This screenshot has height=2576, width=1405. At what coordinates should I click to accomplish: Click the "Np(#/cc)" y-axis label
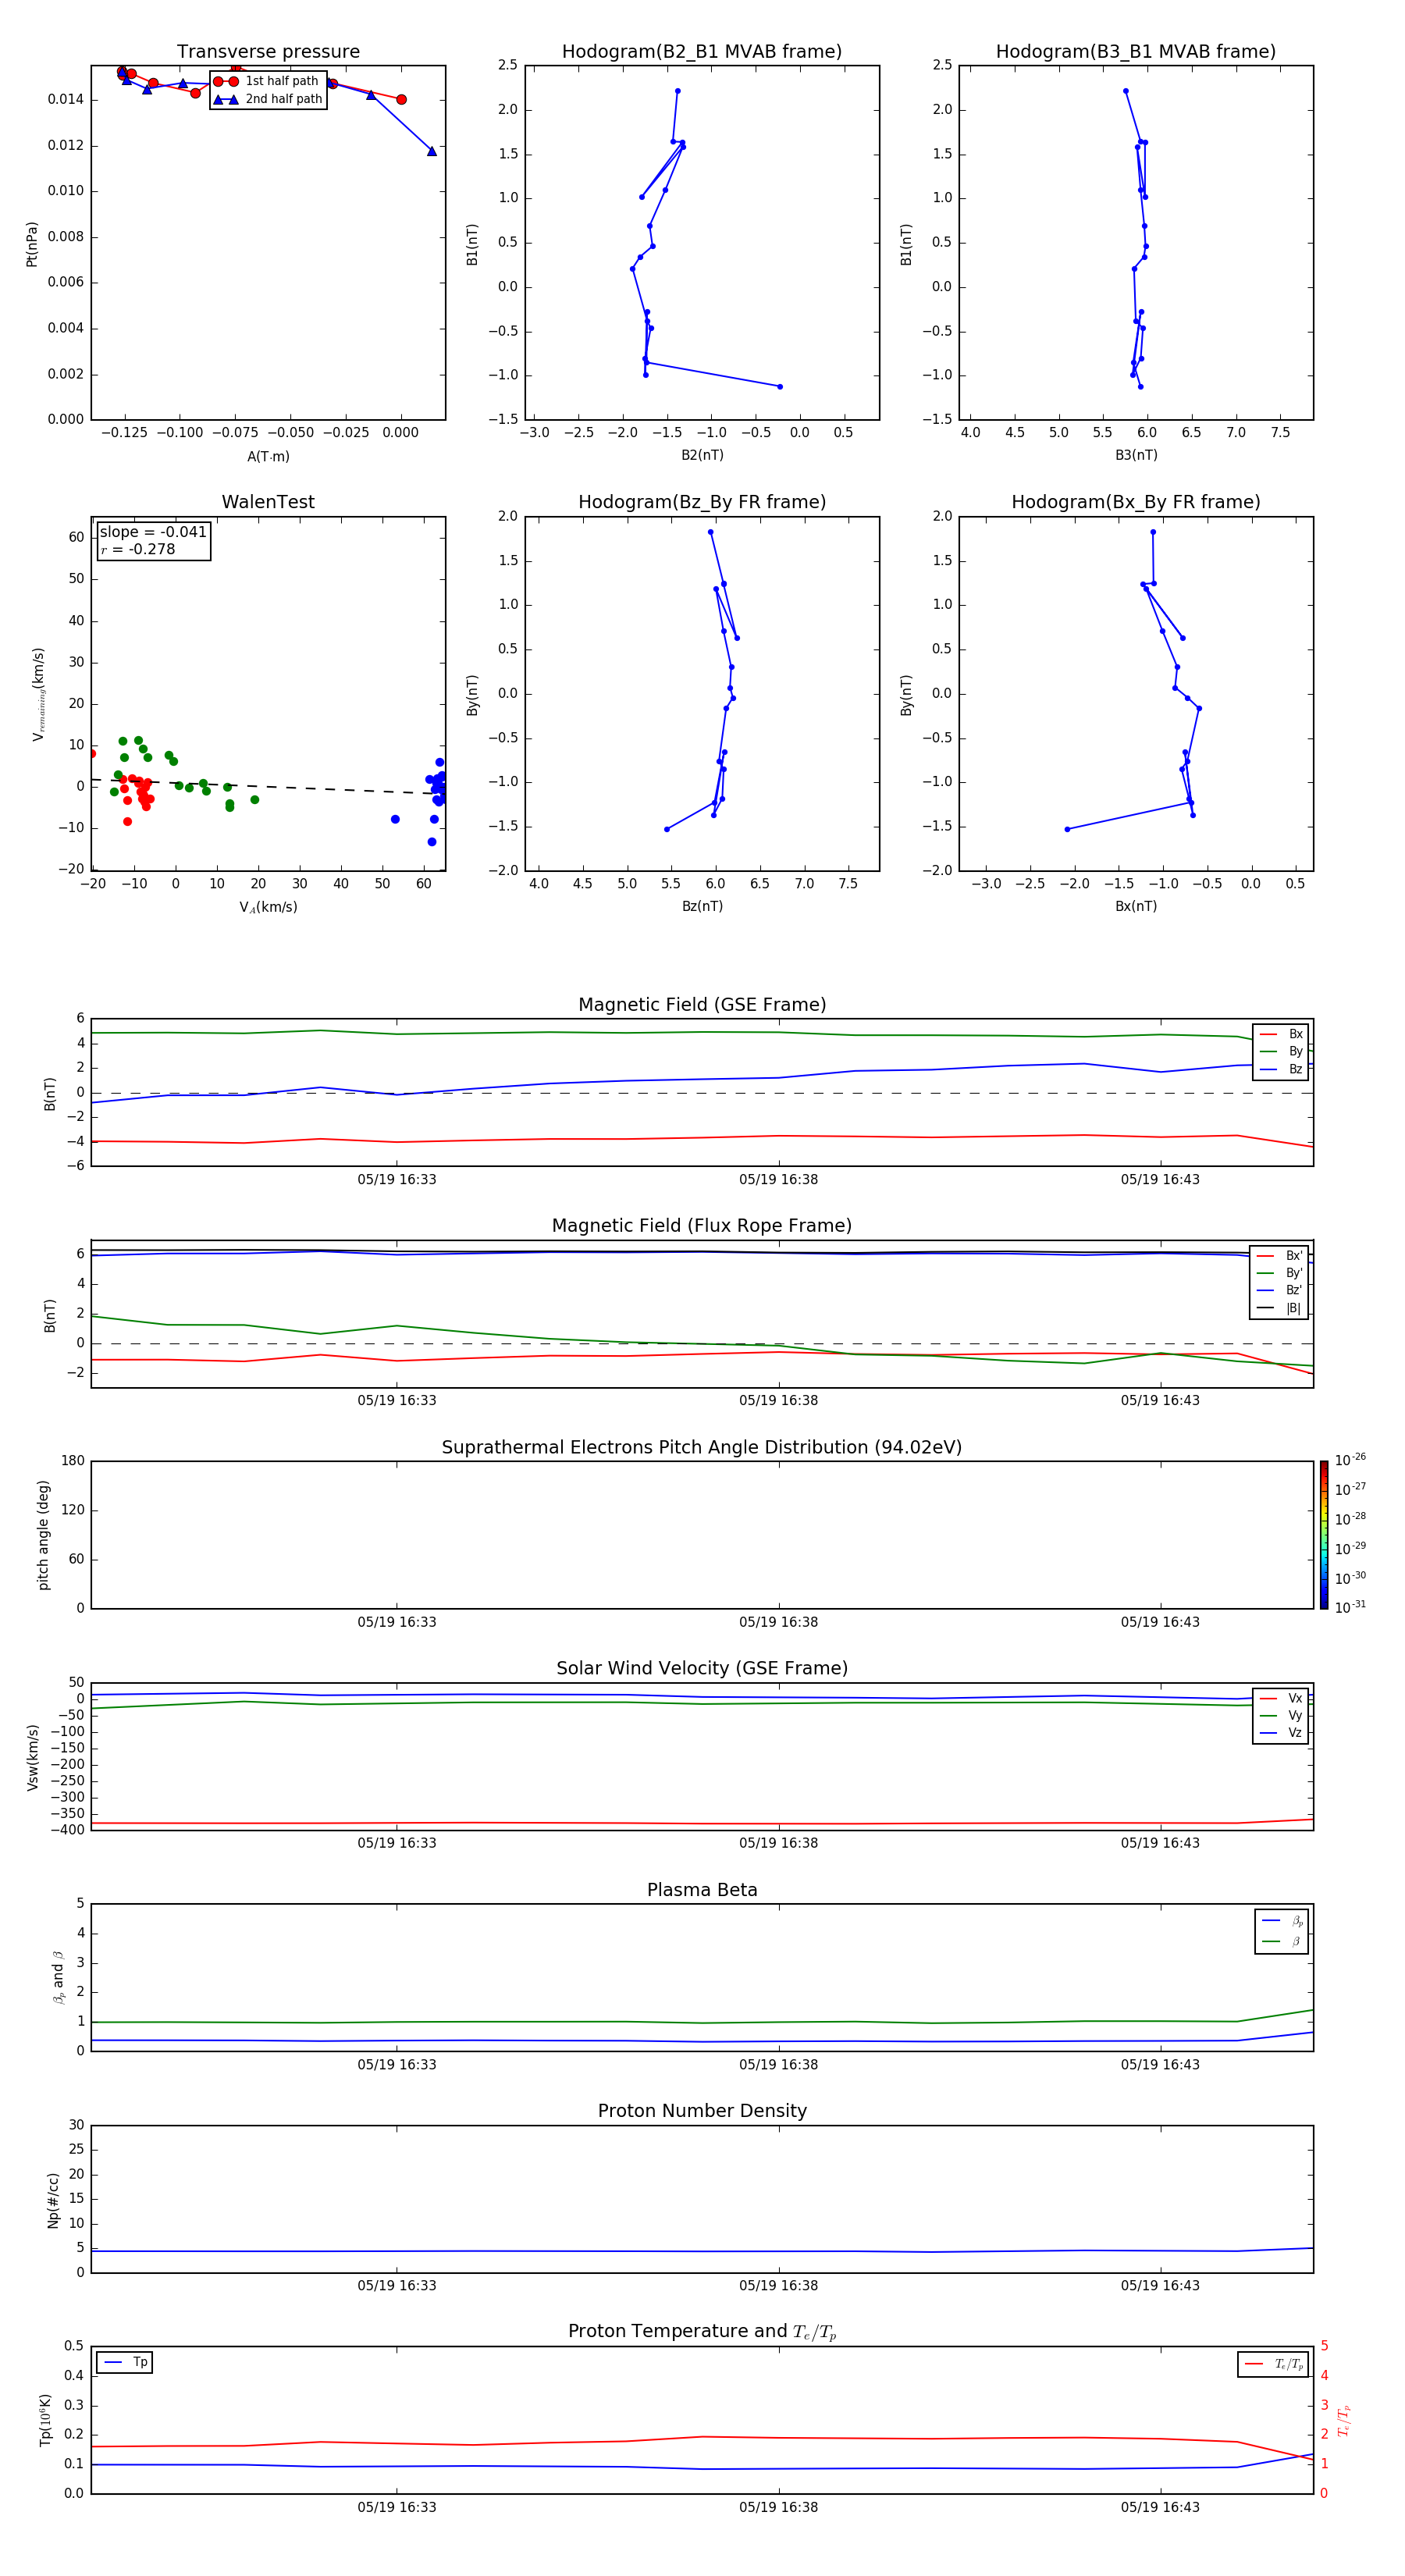(x=53, y=2199)
